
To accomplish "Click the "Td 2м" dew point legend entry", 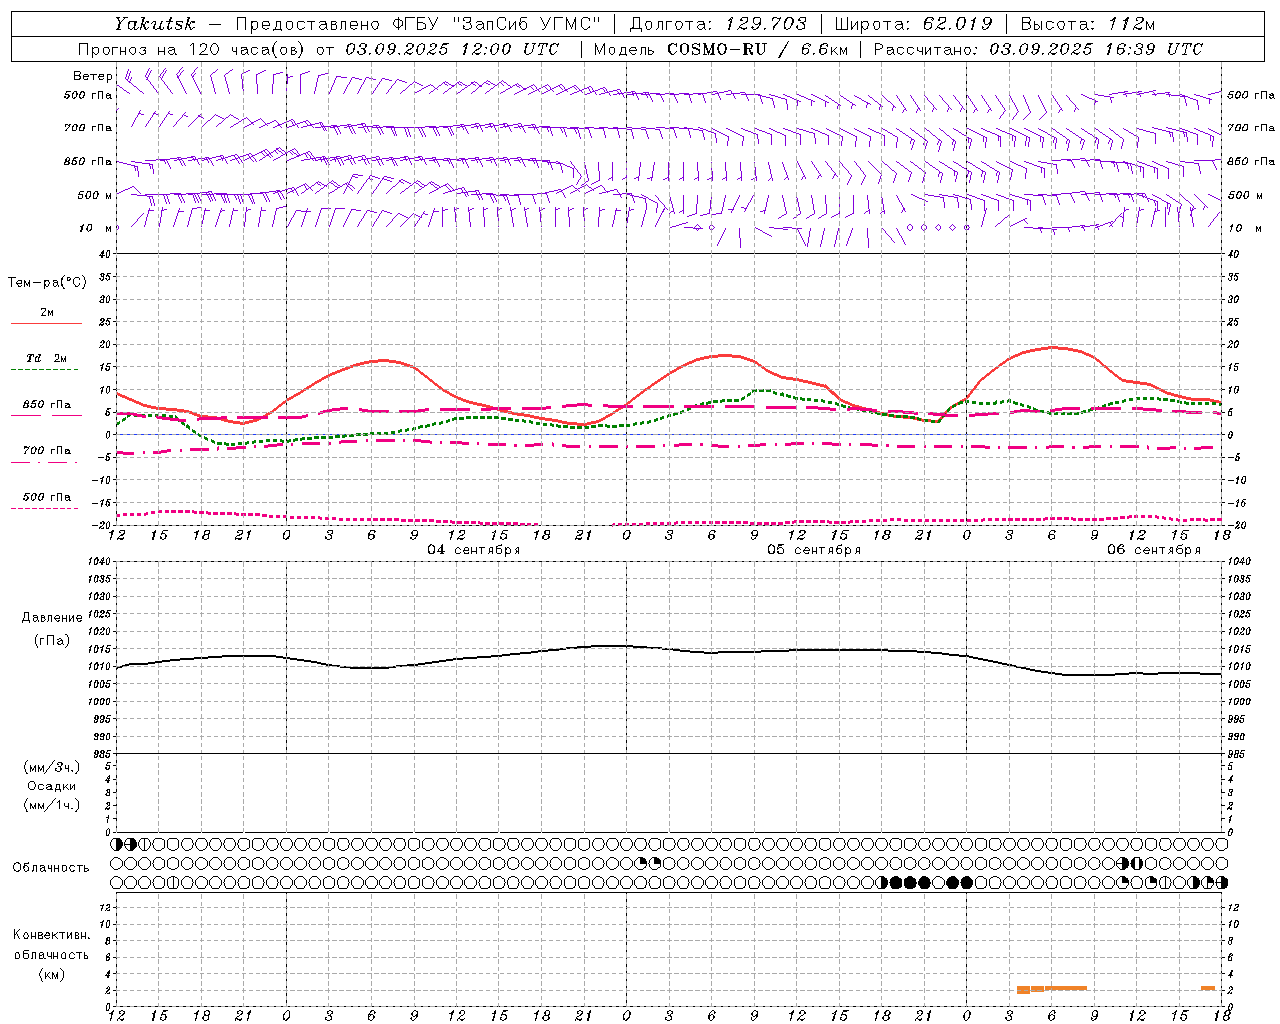I will coord(47,358).
